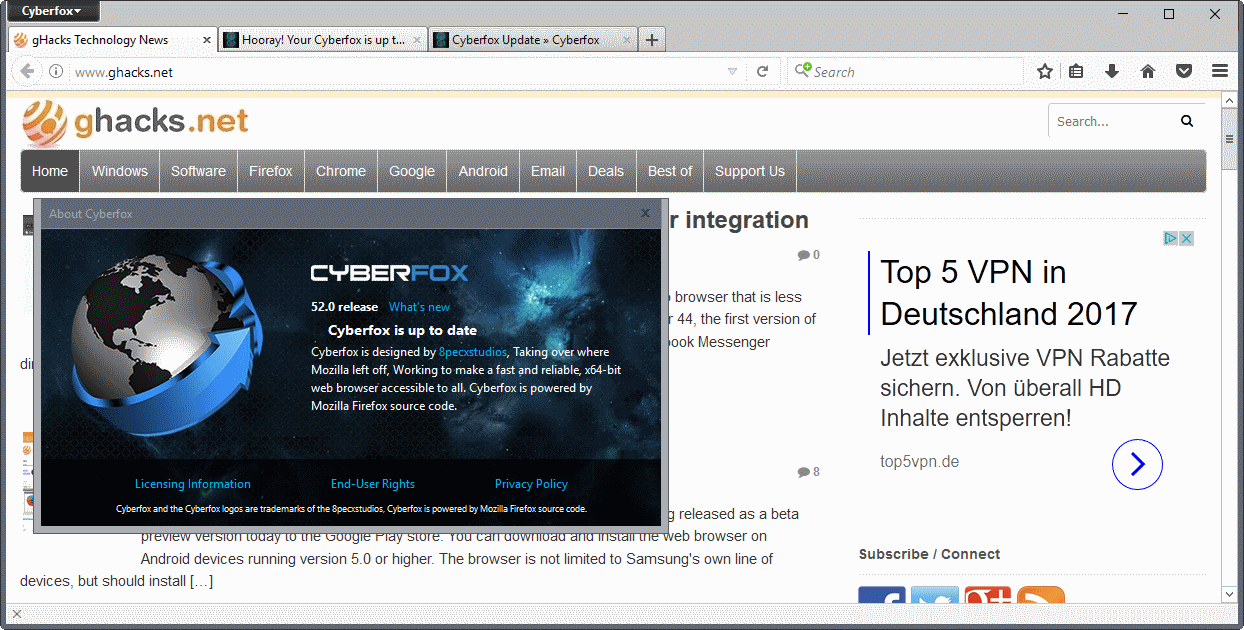The width and height of the screenshot is (1244, 630).
Task: Open the Cyberfox application menu button
Action: [52, 11]
